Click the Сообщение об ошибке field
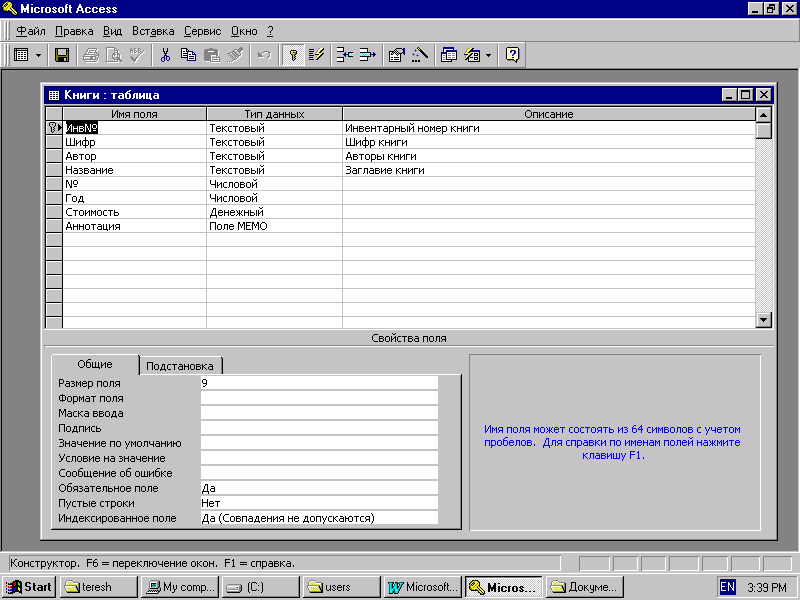This screenshot has width=800, height=600. point(319,473)
